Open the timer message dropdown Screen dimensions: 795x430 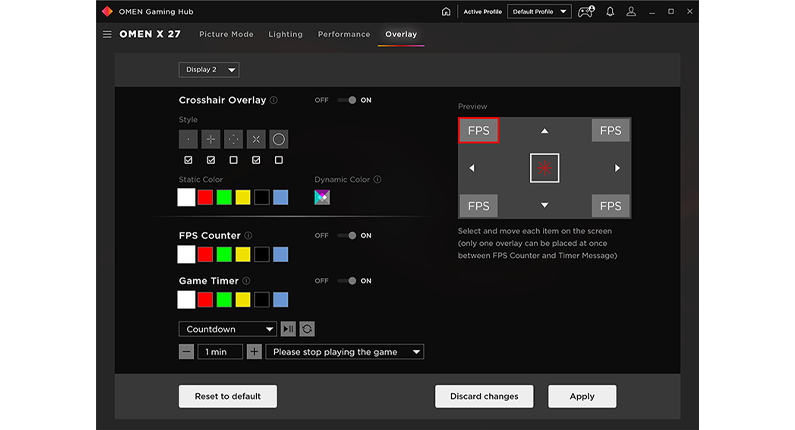tap(345, 352)
